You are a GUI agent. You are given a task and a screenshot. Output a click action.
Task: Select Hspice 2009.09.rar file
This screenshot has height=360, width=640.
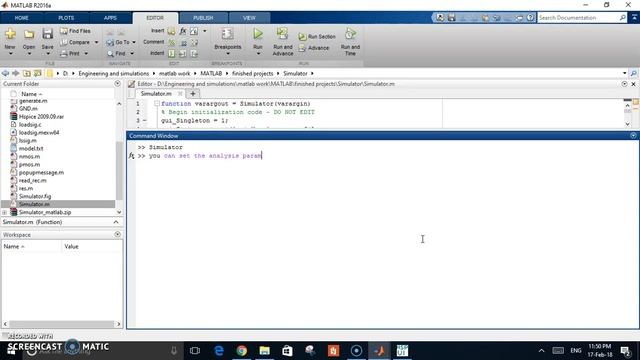pyautogui.click(x=41, y=117)
